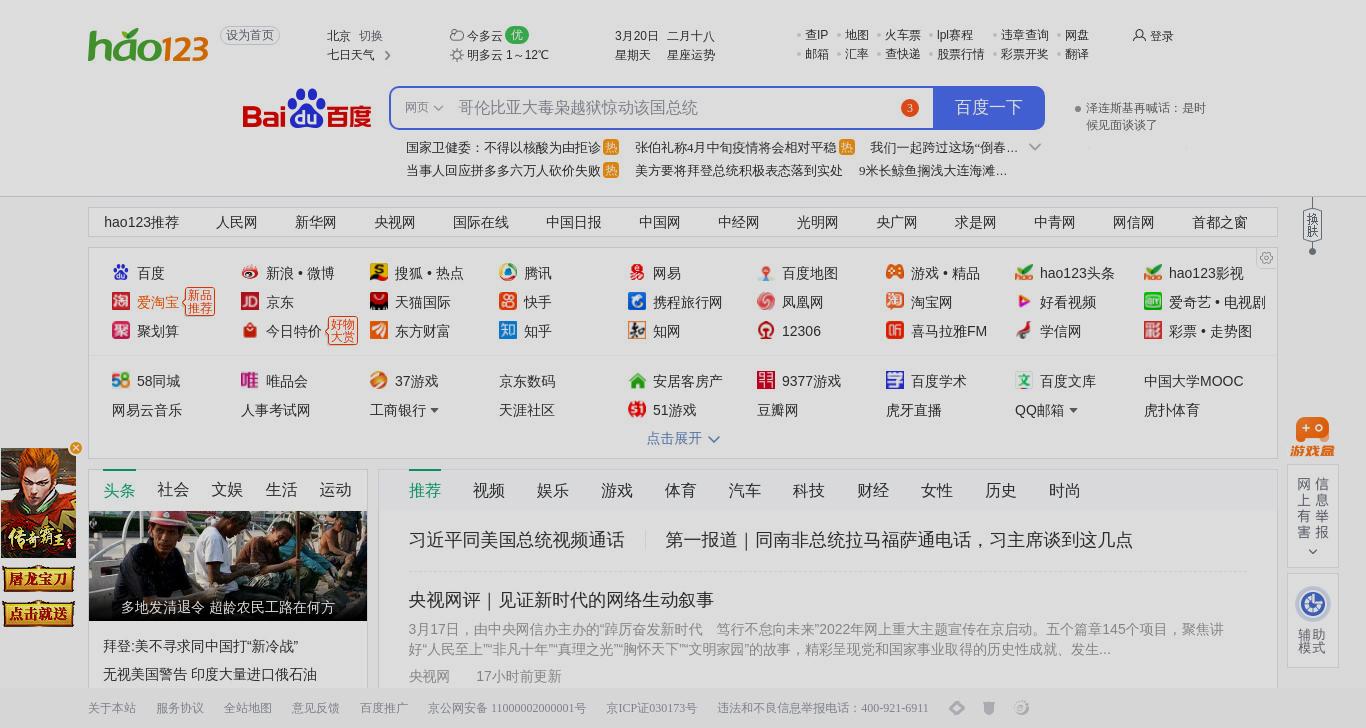Open the 历史 feed tab
This screenshot has width=1366, height=728.
[x=1001, y=490]
